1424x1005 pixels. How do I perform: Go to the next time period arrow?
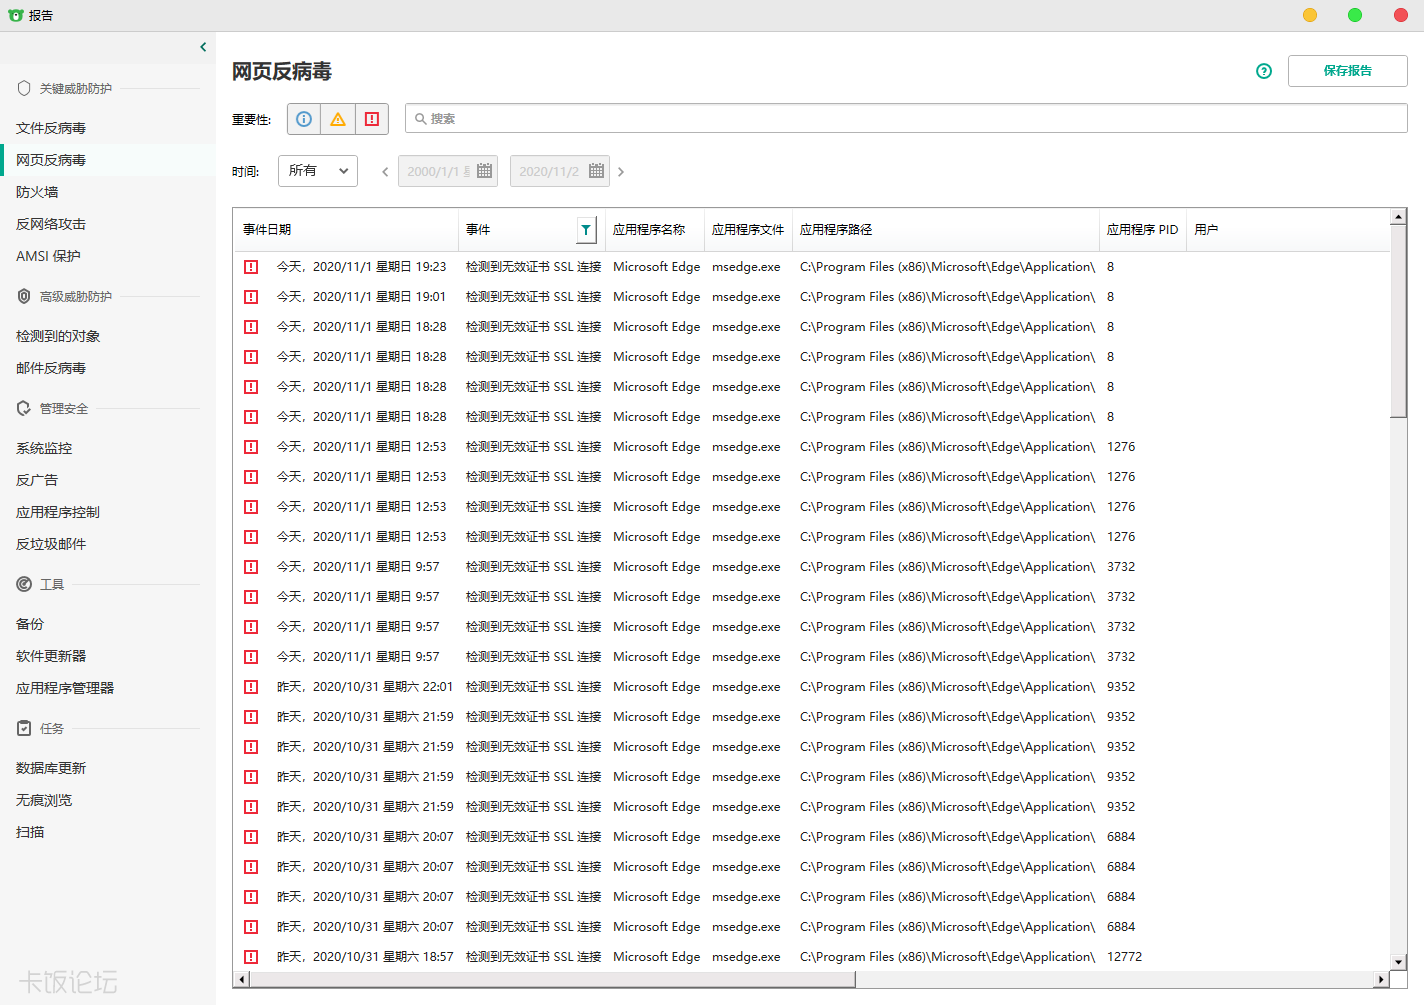621,172
